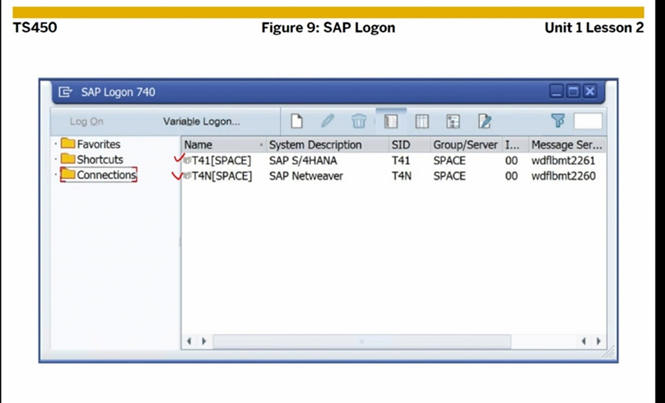665x403 pixels.
Task: Click the blue filter funnel icon
Action: 558,121
